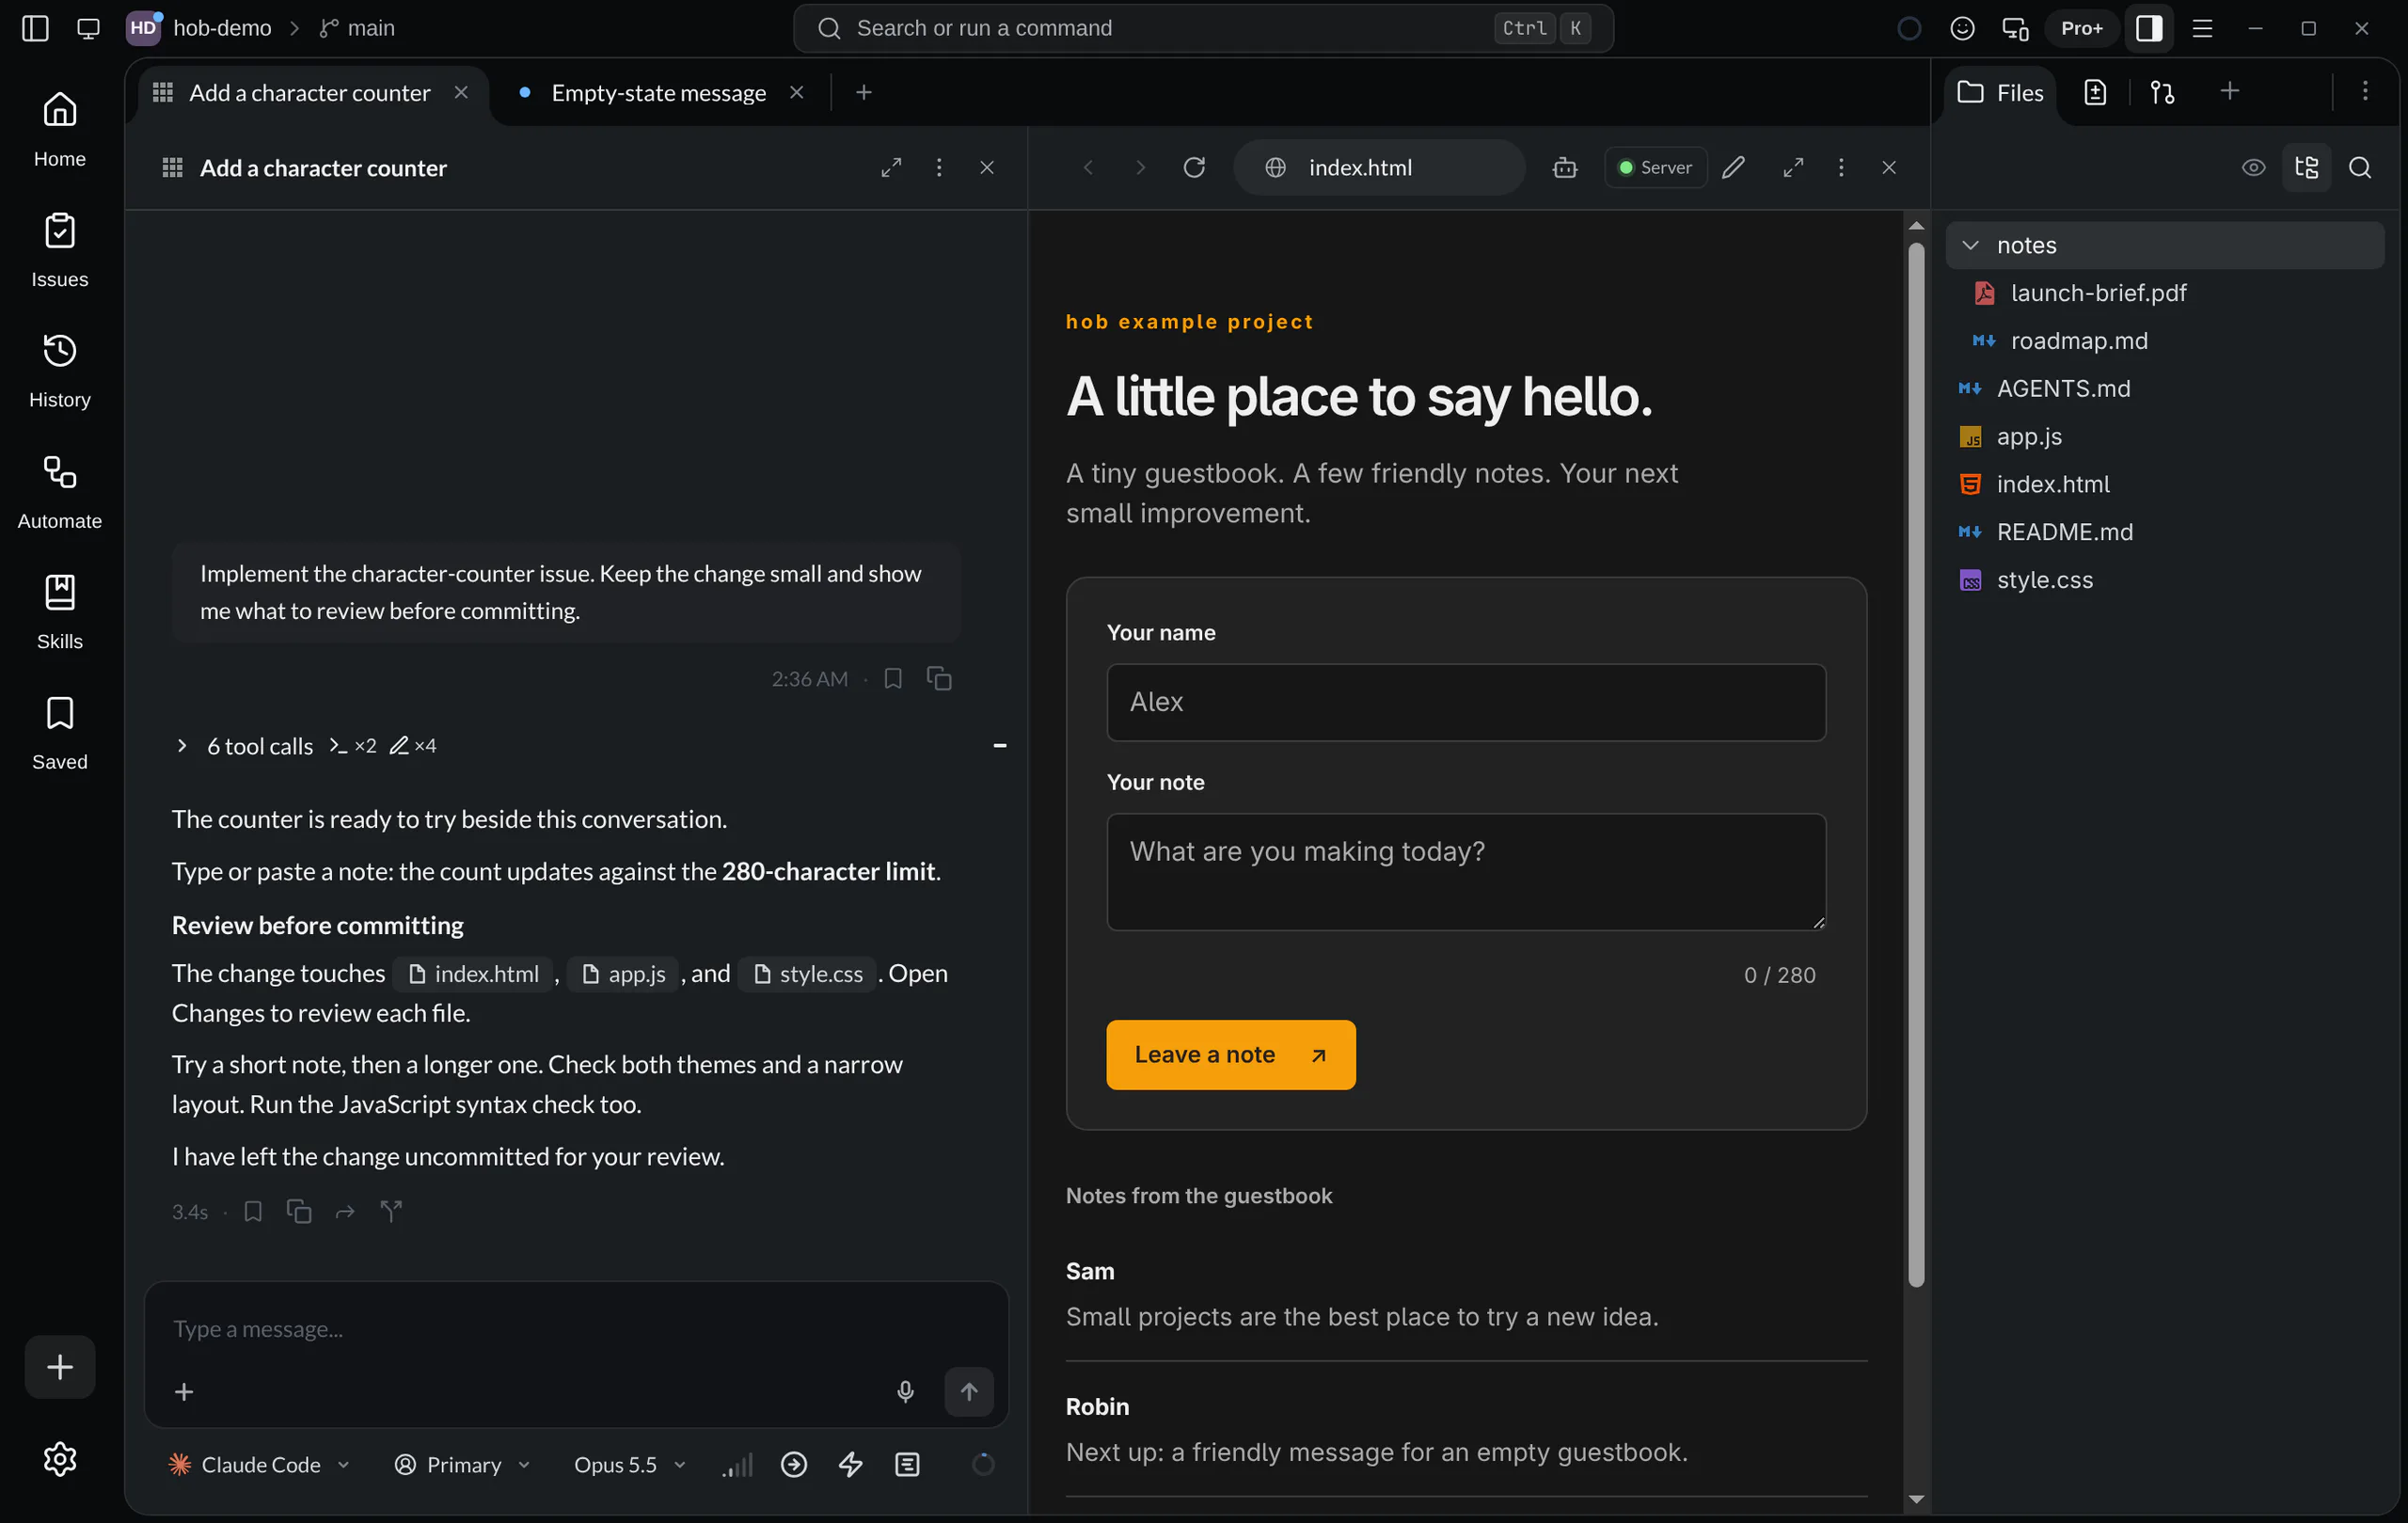Open the Files tab in the right panel
Image resolution: width=2408 pixels, height=1523 pixels.
[2000, 92]
